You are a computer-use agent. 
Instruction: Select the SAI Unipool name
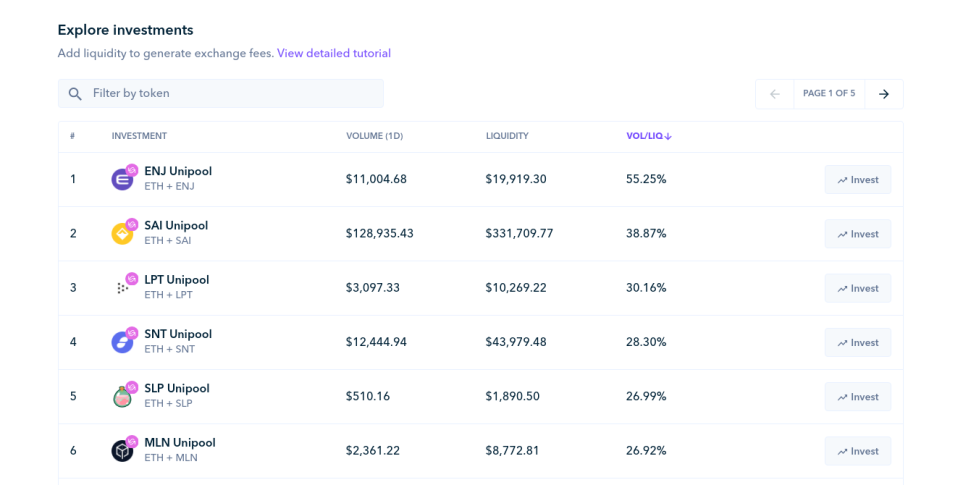pos(176,225)
